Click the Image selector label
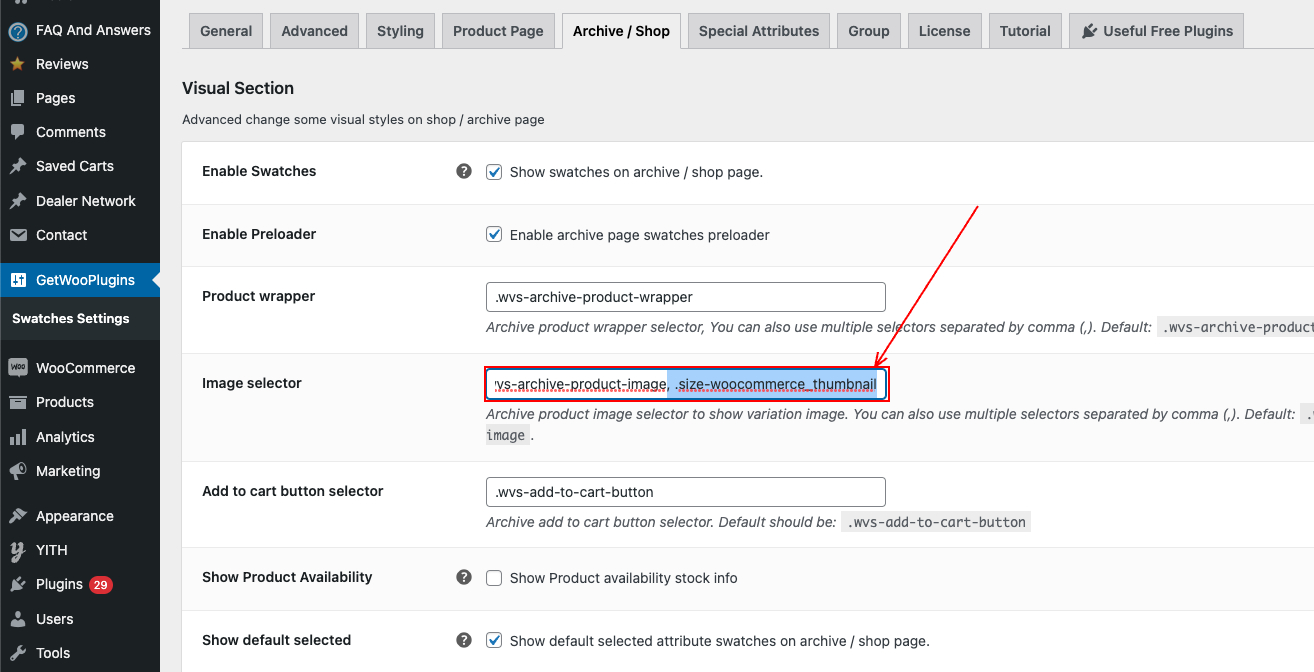Screen dimensions: 1314x672 (252, 383)
